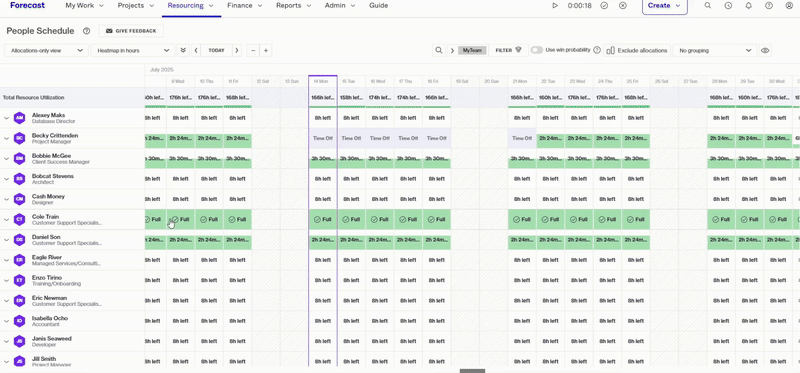Zoom in timeline with plus button
The height and width of the screenshot is (373, 800).
pyautogui.click(x=266, y=51)
